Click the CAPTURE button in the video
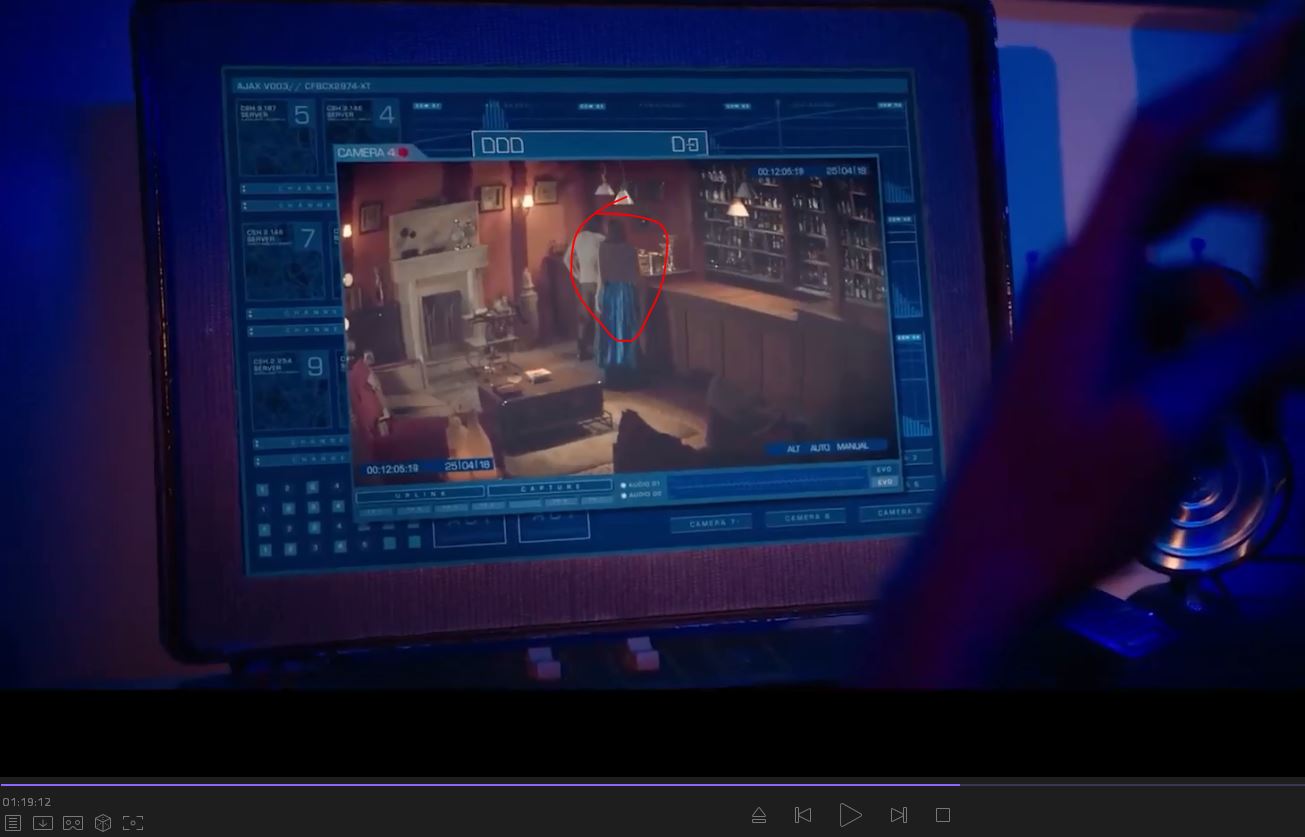This screenshot has height=837, width=1305. 550,487
